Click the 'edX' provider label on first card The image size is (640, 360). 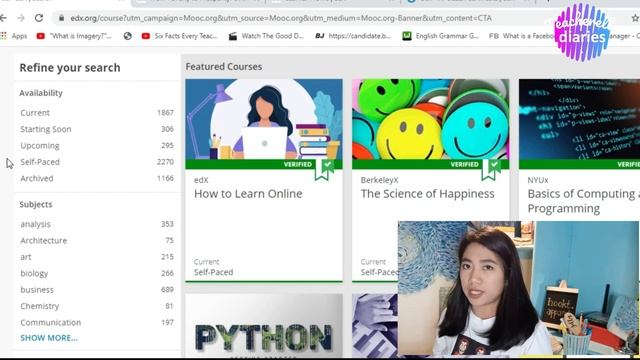click(x=201, y=180)
